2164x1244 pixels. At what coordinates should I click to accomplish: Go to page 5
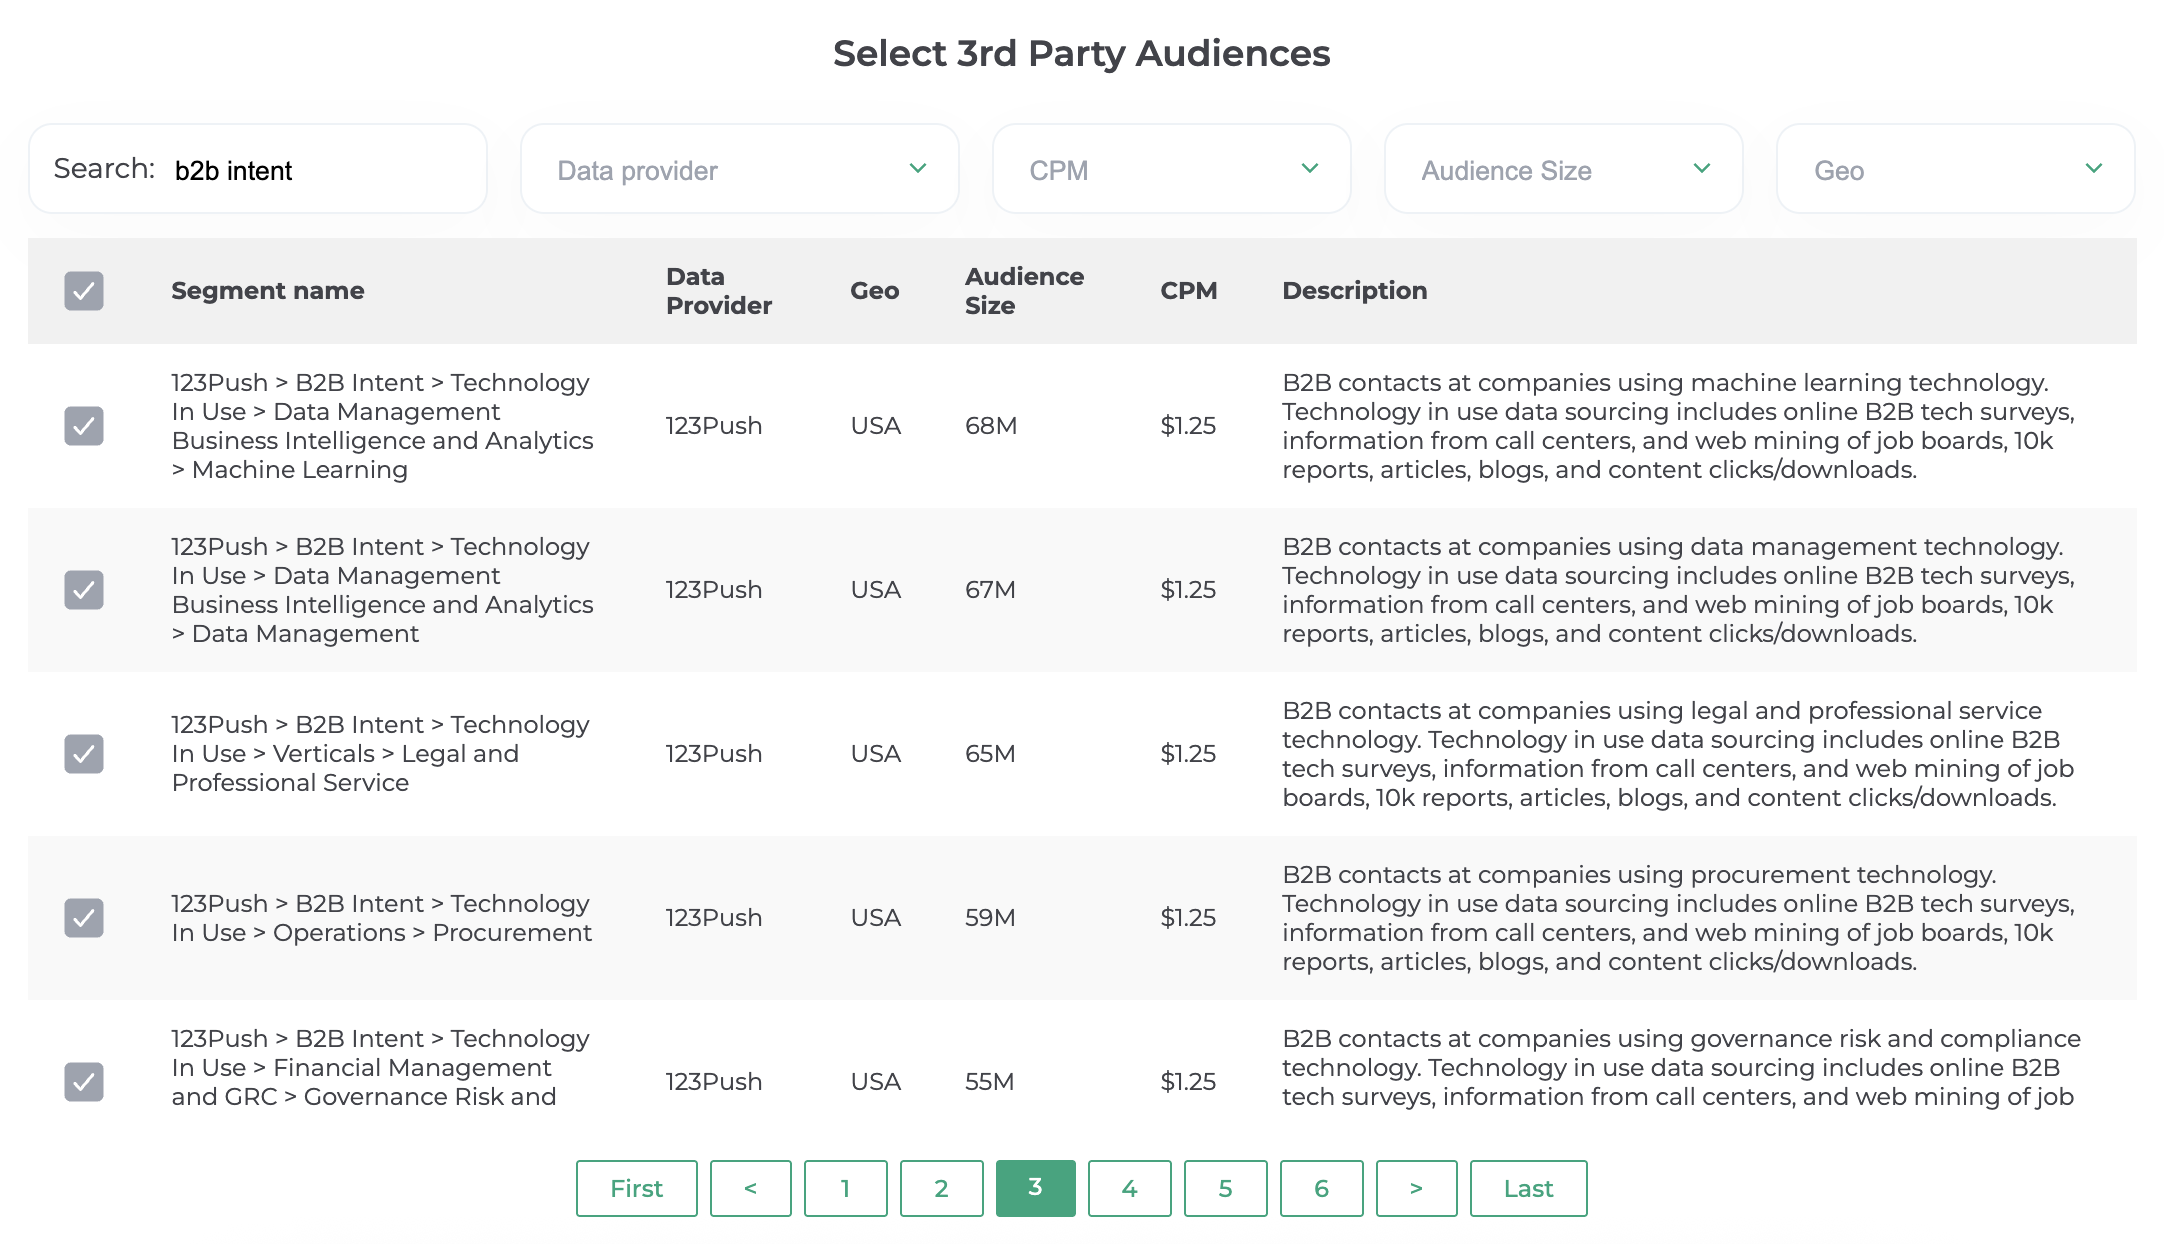pyautogui.click(x=1225, y=1188)
